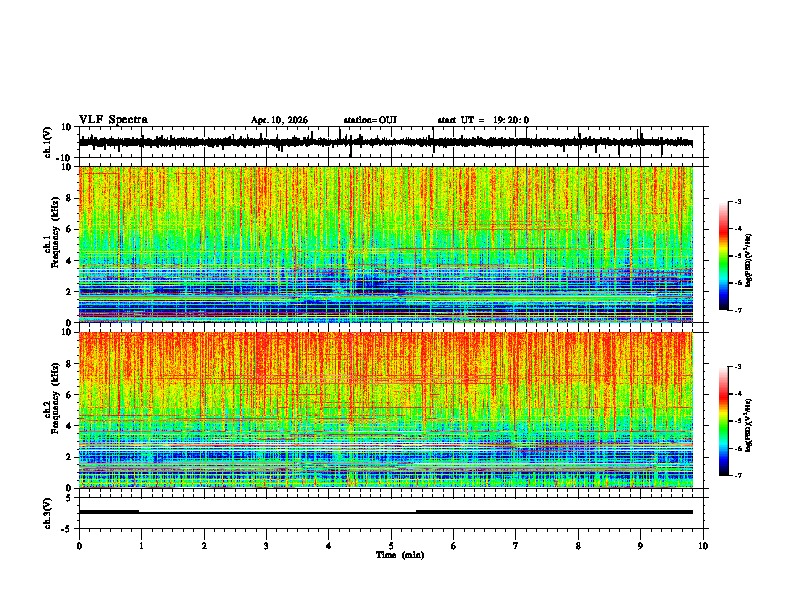Click the 'VLF Spectra' title
792x612 pixels.
click(113, 120)
